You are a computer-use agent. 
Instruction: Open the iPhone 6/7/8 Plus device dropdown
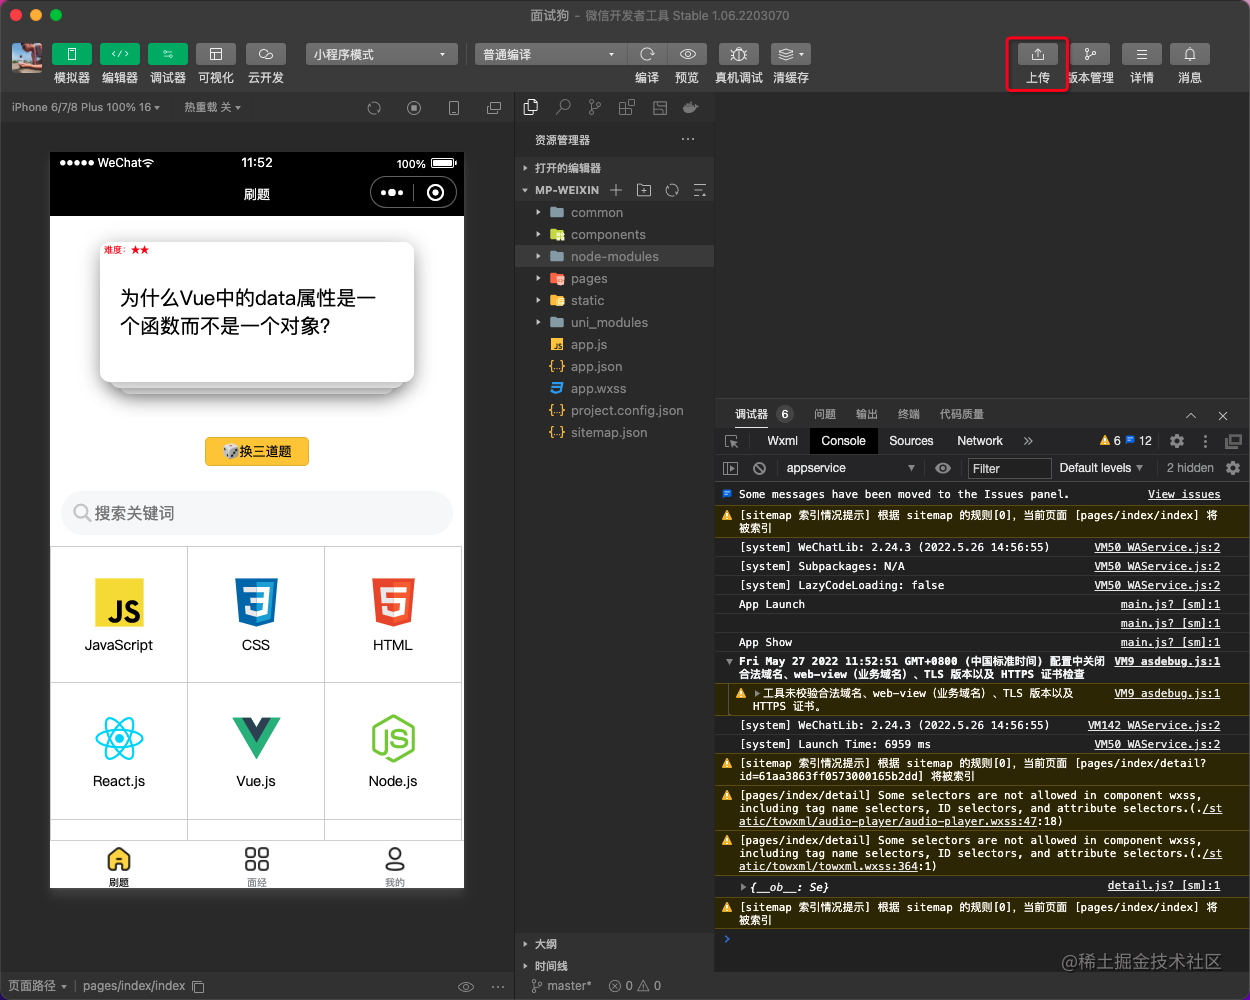pos(86,107)
